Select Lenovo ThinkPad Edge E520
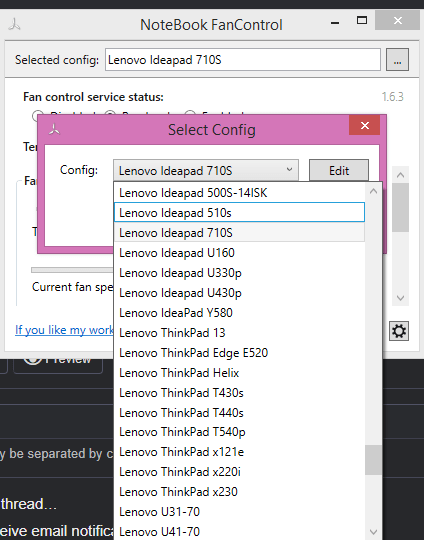The image size is (424, 540). pyautogui.click(x=239, y=352)
